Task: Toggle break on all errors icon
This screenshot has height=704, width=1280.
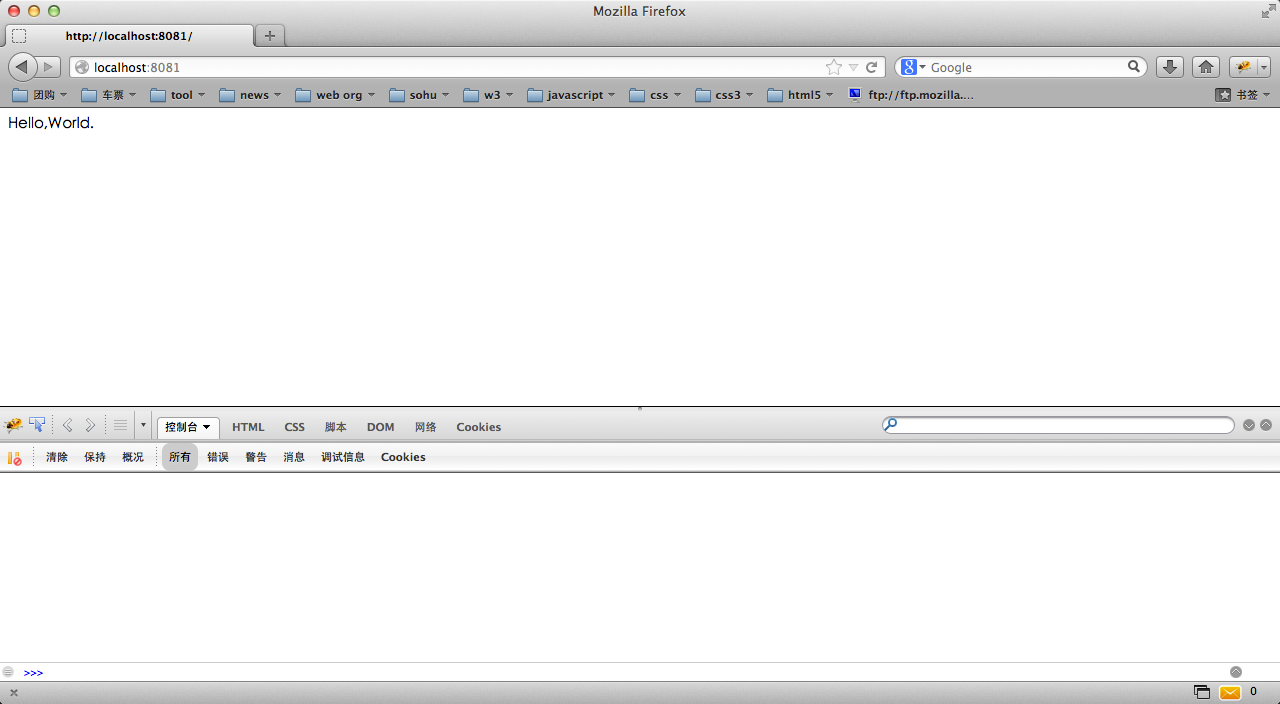Action: click(x=14, y=457)
